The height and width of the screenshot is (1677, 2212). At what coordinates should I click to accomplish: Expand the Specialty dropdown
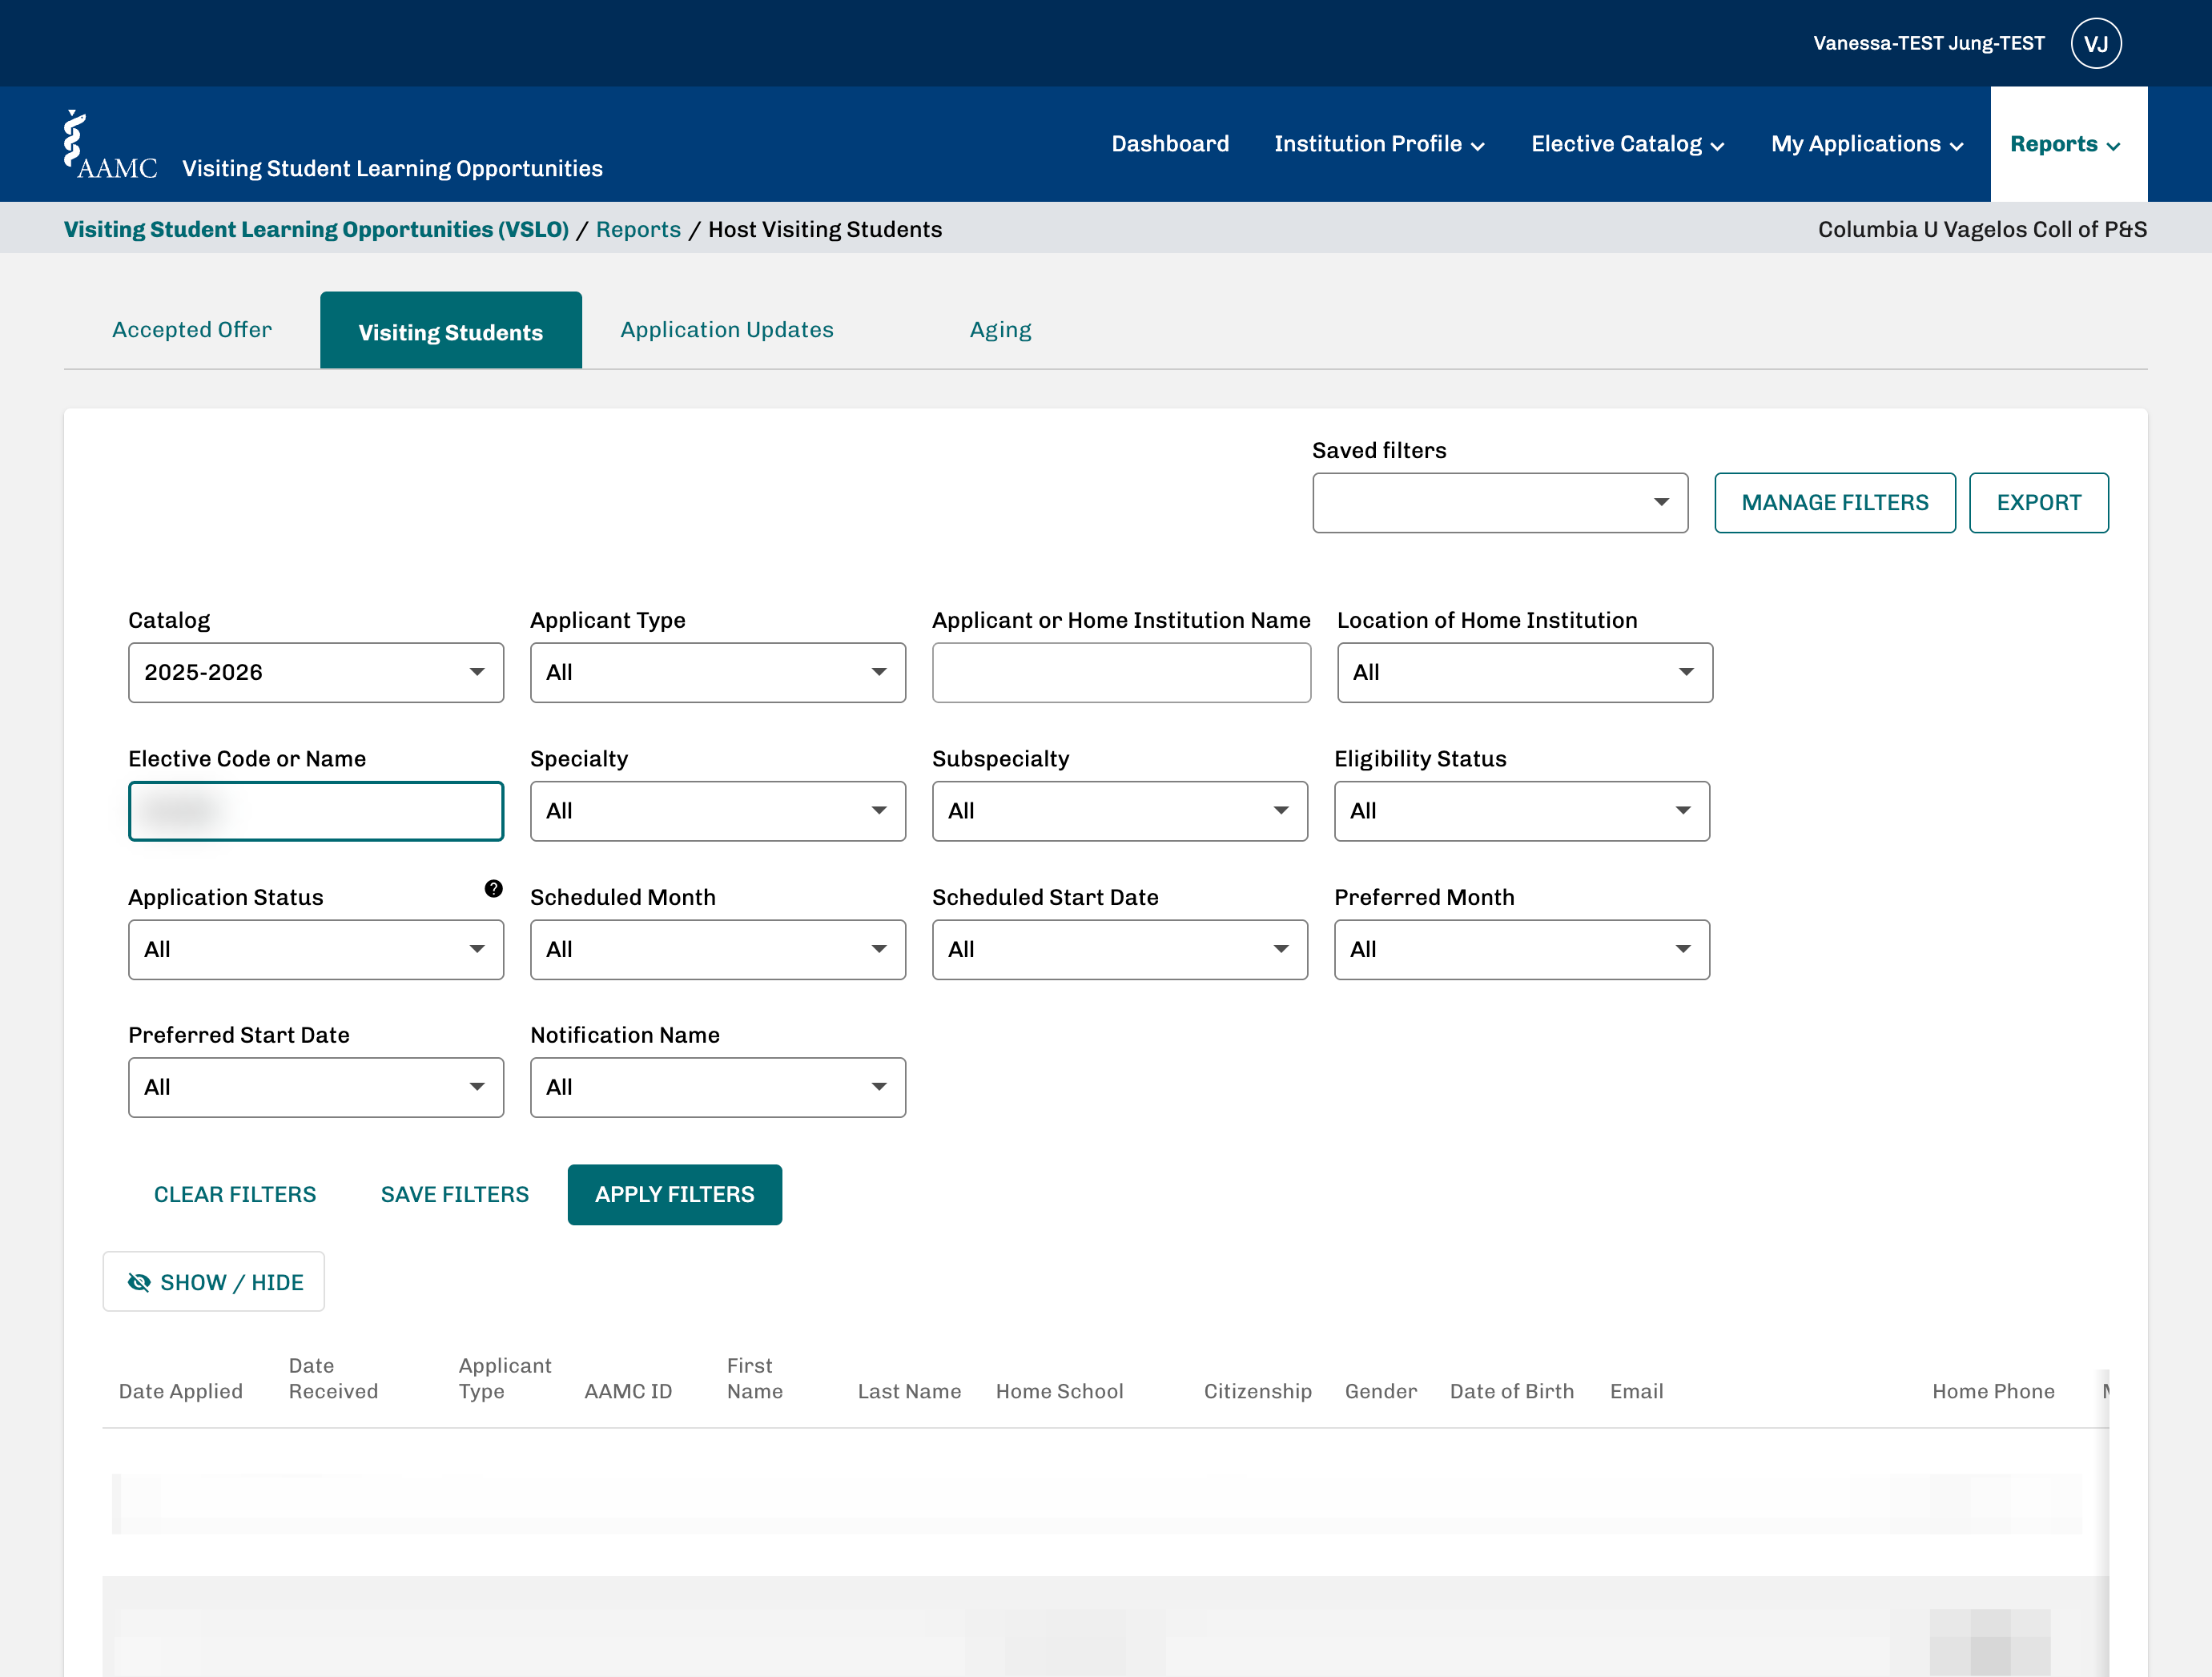click(718, 811)
